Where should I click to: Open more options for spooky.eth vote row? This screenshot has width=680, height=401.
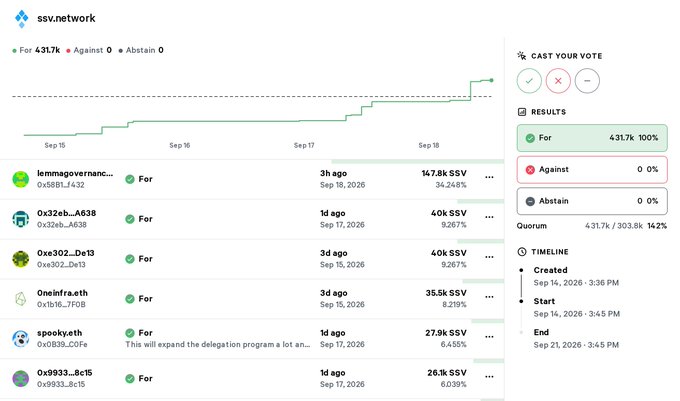[489, 336]
